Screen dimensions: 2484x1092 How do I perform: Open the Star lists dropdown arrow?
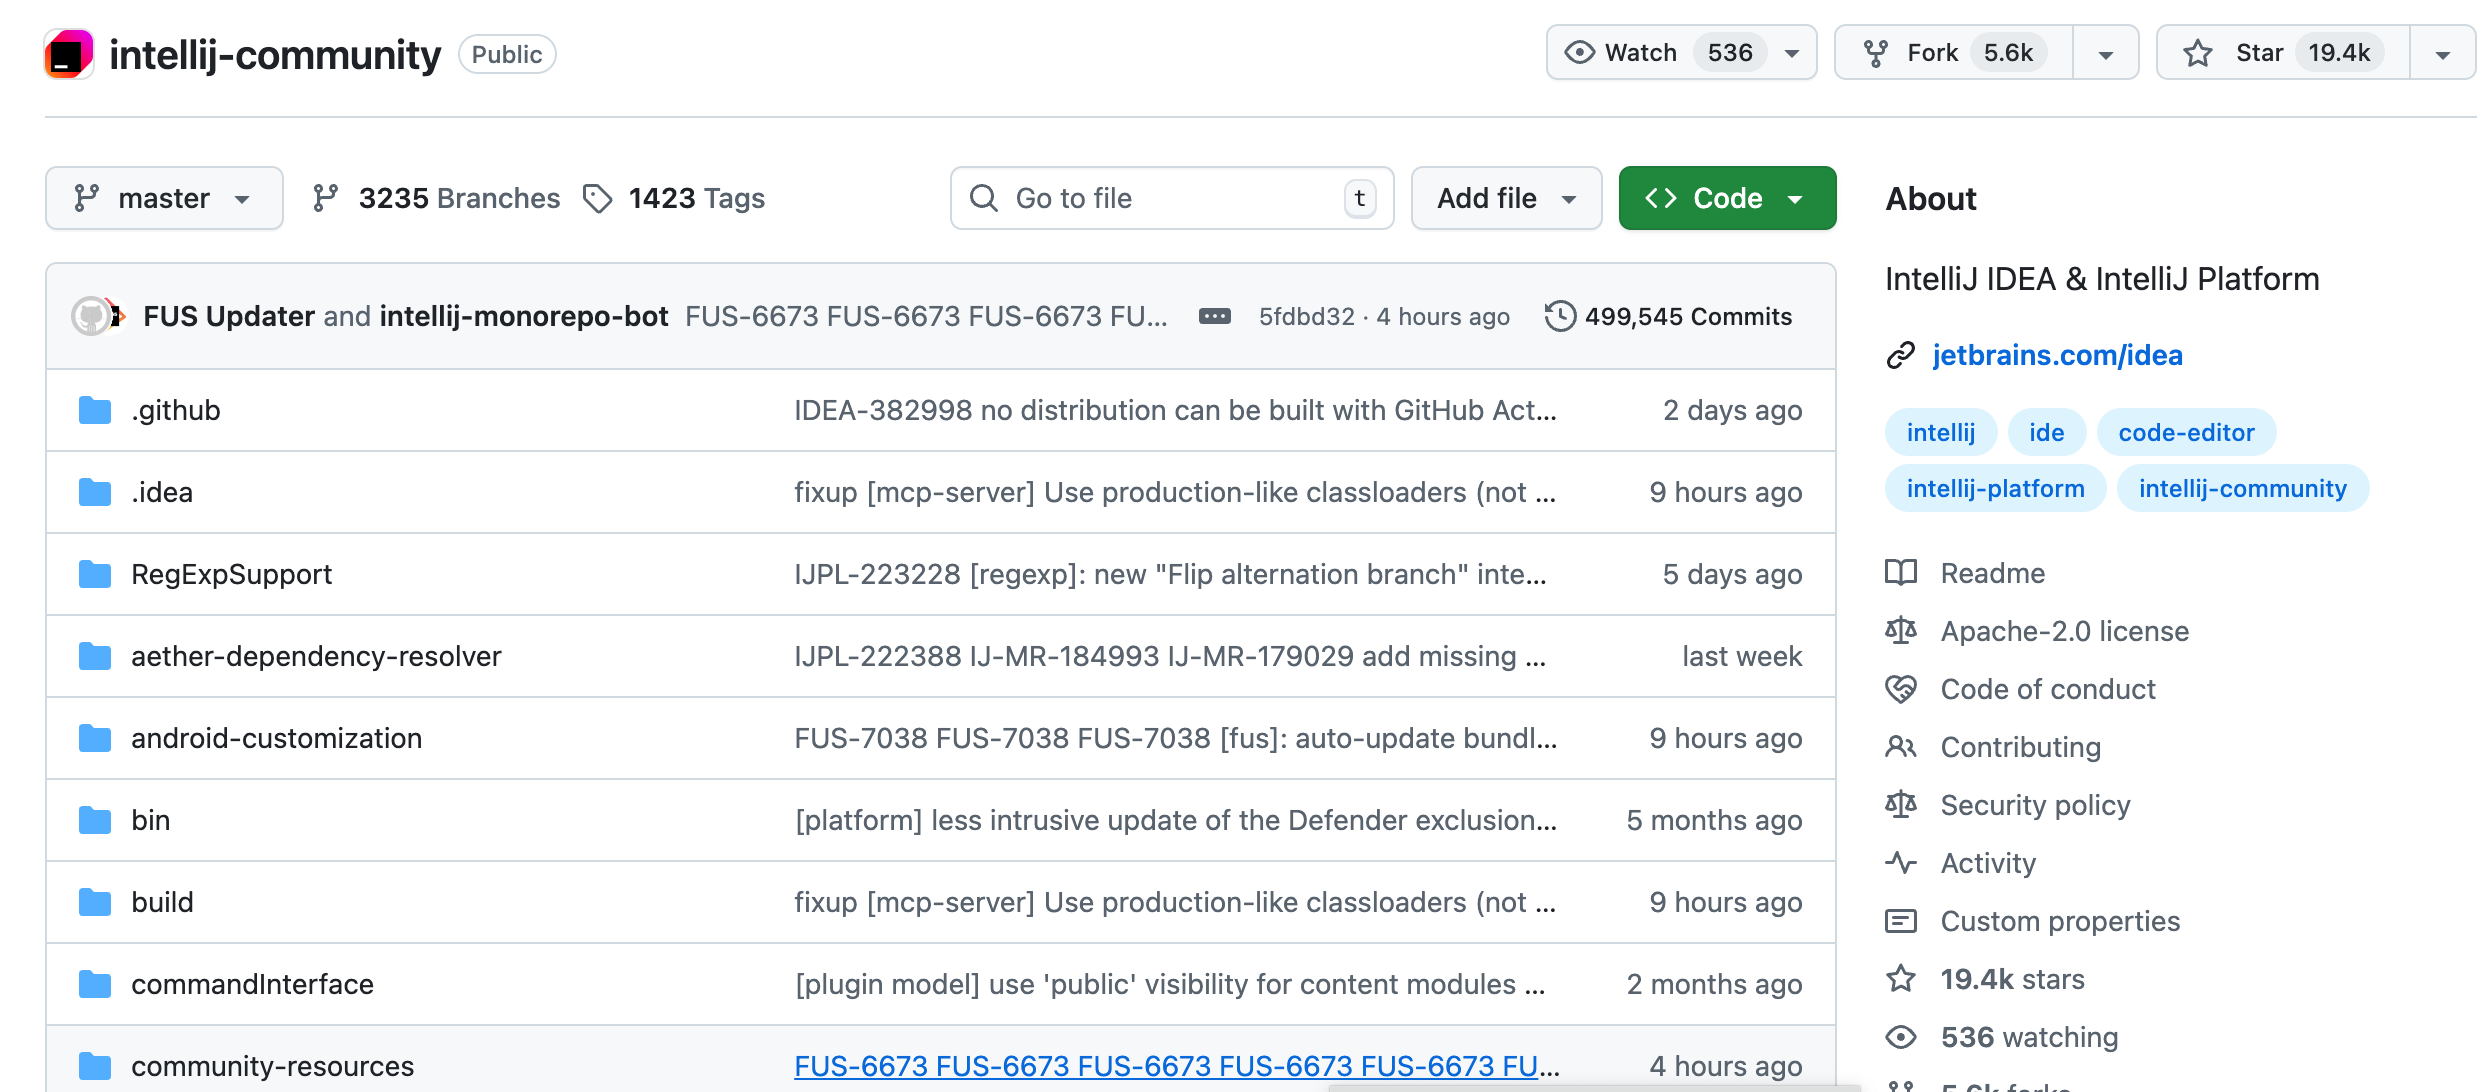click(x=2443, y=53)
